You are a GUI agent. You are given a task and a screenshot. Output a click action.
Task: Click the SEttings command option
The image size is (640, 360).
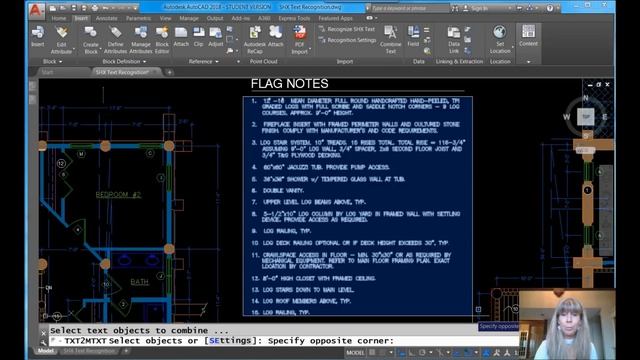[230, 340]
